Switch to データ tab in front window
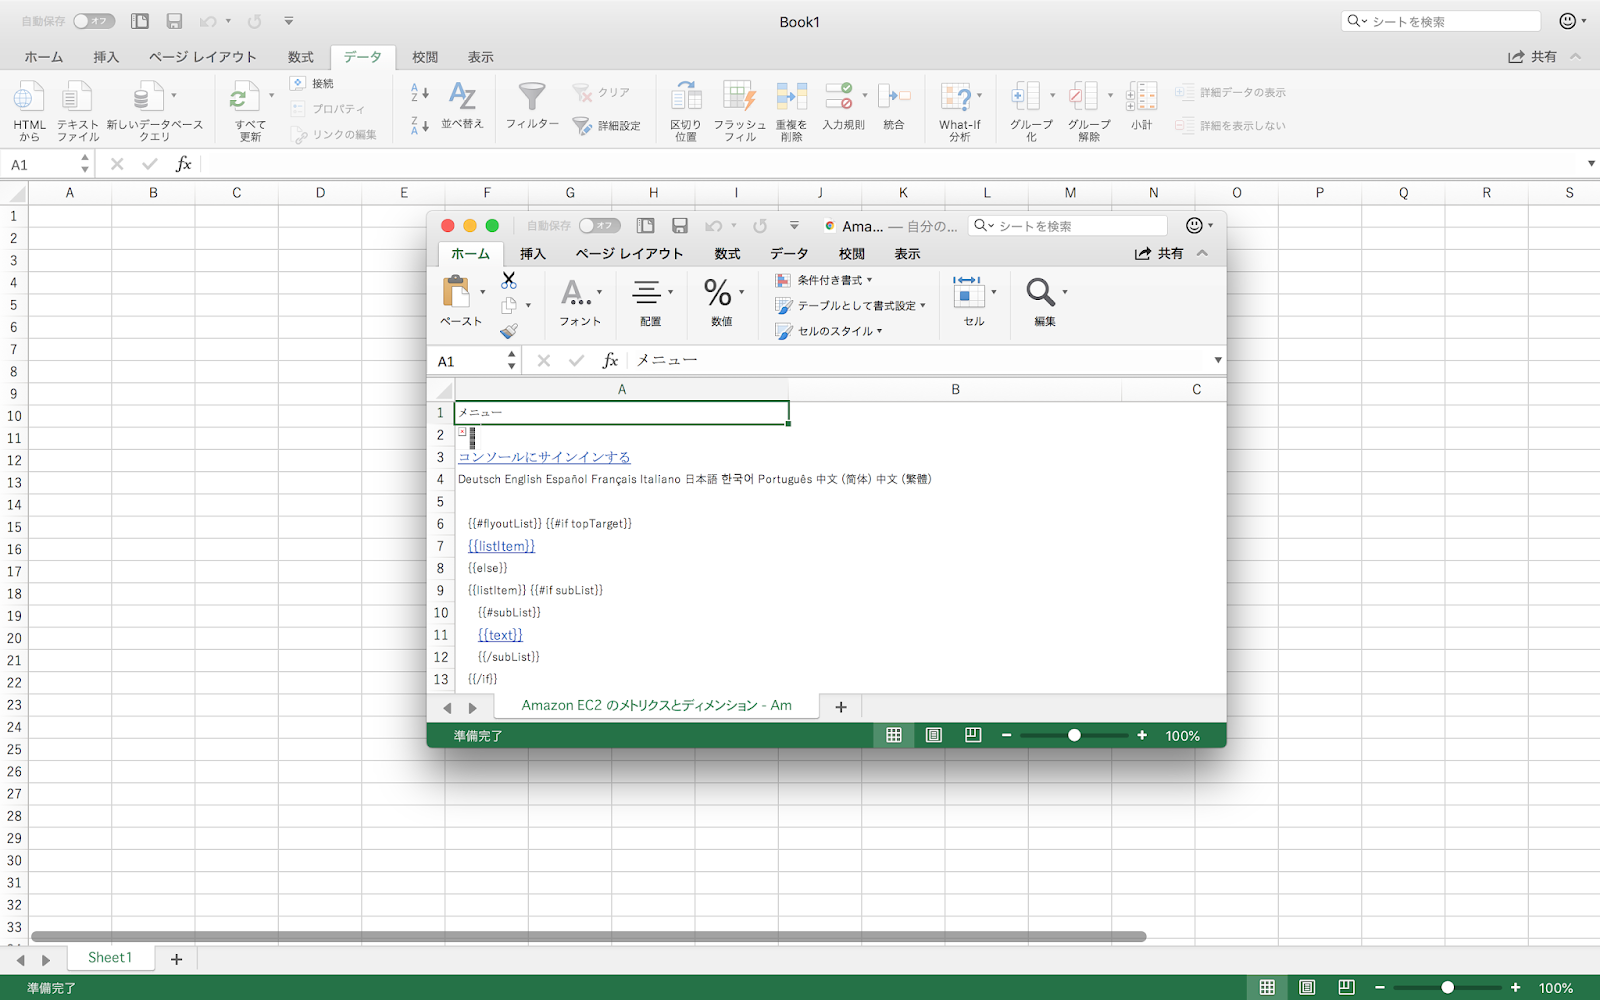The width and height of the screenshot is (1600, 1000). point(789,254)
